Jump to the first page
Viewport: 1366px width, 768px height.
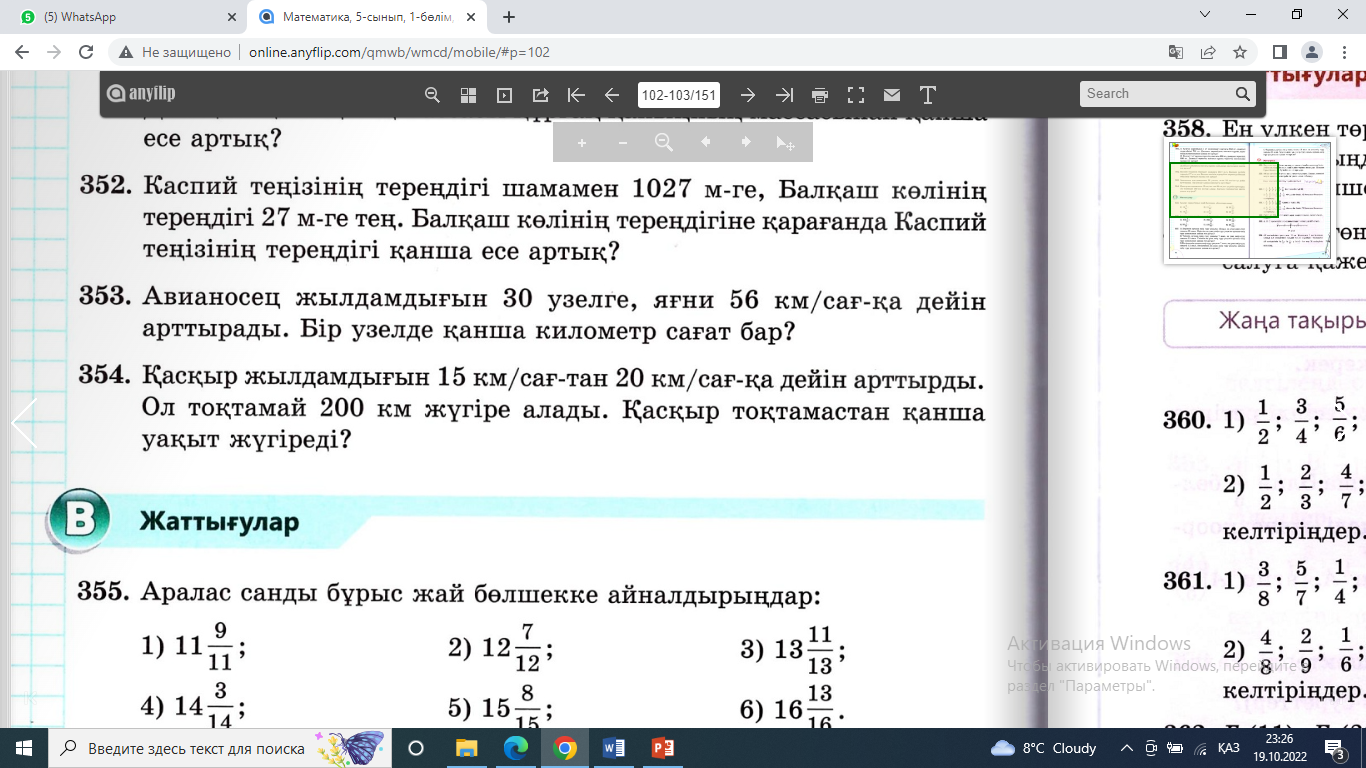click(x=576, y=95)
